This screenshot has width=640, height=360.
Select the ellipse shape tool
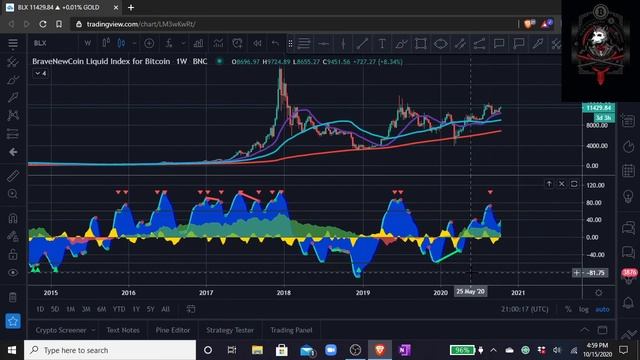440,44
